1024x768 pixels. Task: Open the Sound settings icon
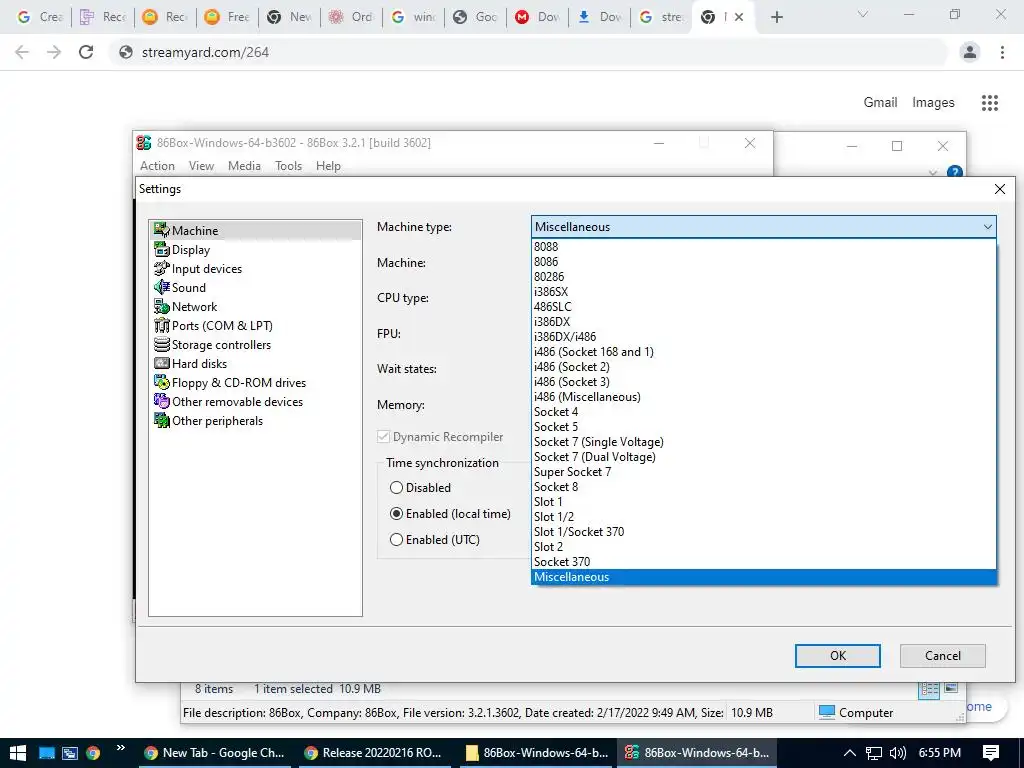click(161, 287)
